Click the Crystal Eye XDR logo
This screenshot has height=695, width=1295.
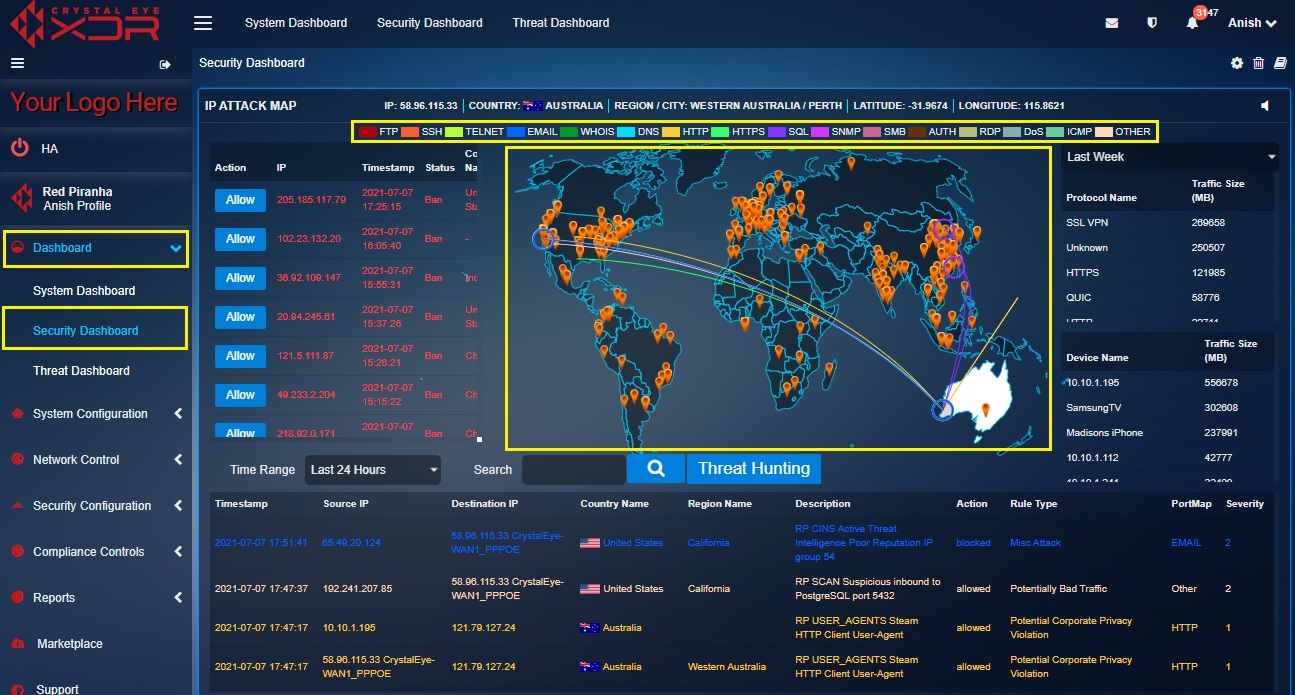(x=83, y=24)
